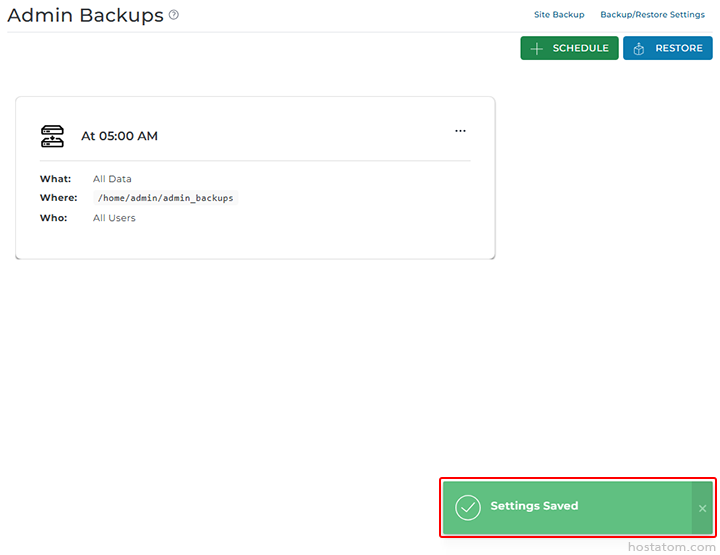Click the plus icon on Schedule button
This screenshot has width=720, height=555.
point(537,49)
